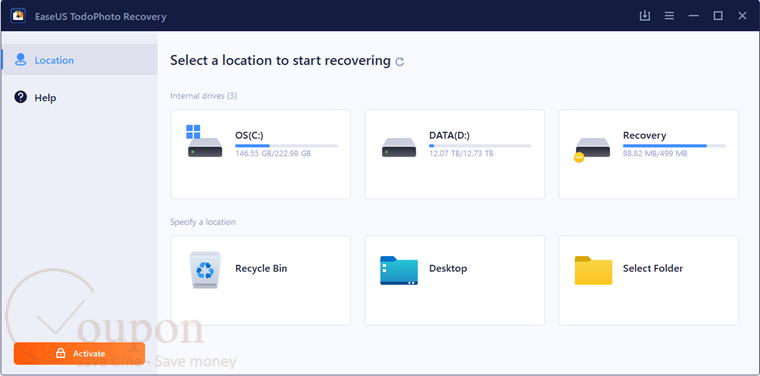The image size is (760, 376).
Task: Click the Help question mark icon
Action: pos(20,97)
